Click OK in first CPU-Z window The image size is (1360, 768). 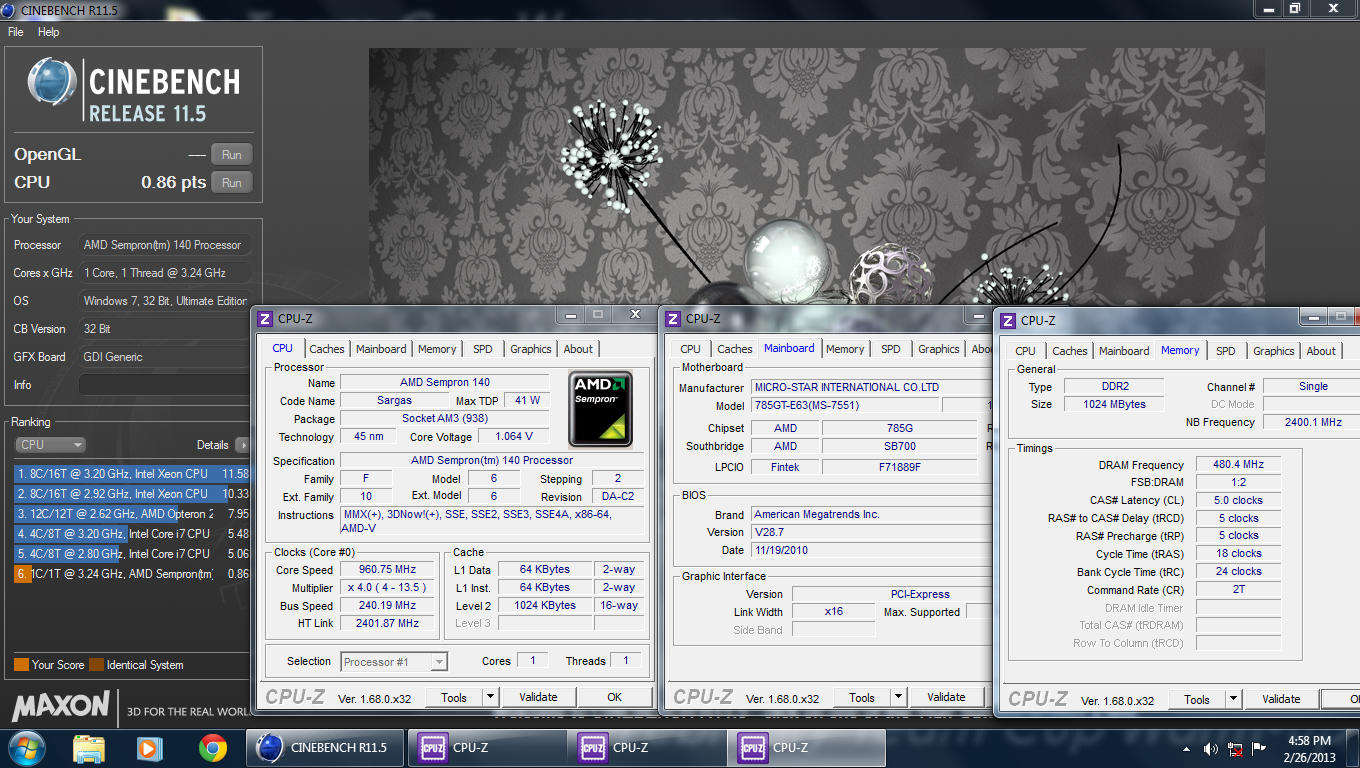[614, 697]
